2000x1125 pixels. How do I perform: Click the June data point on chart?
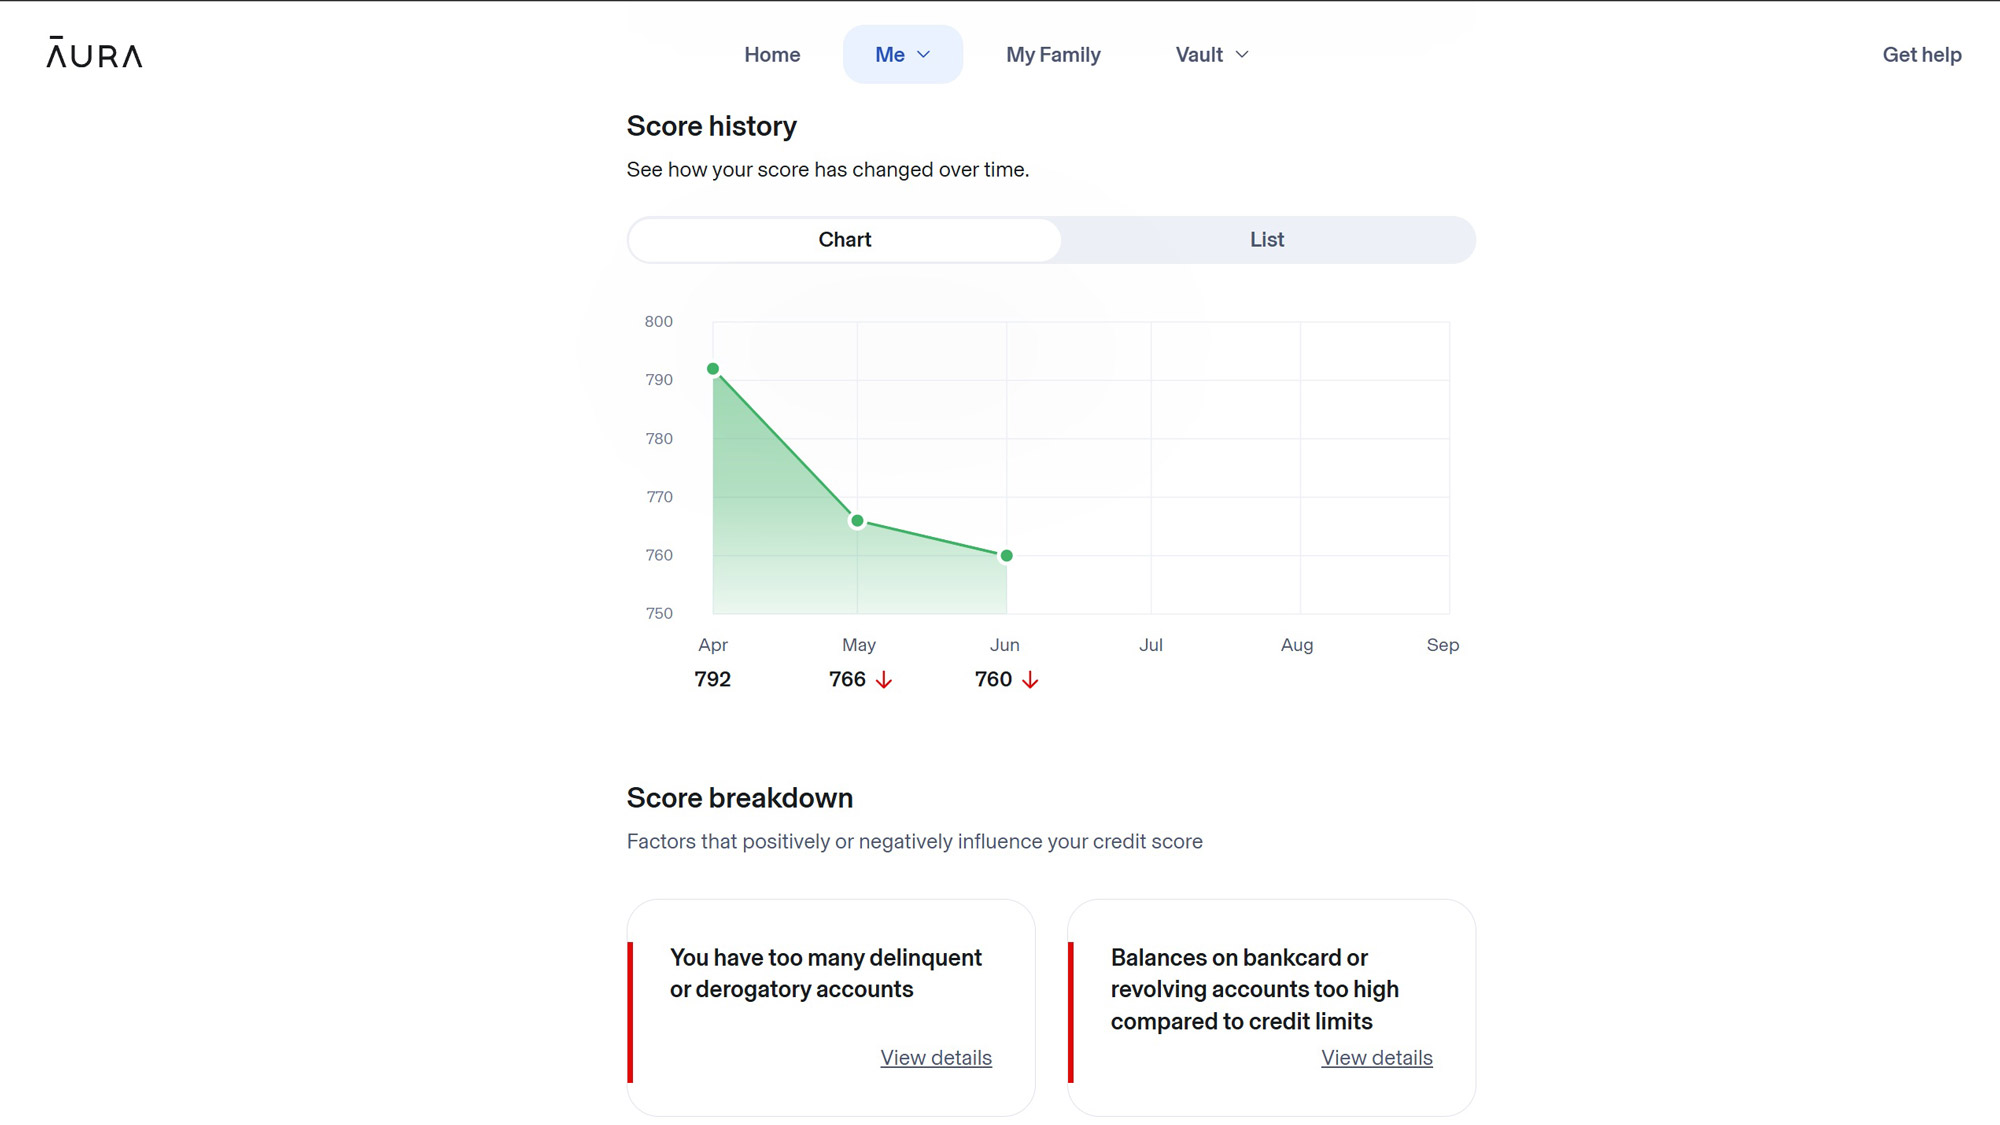point(1006,556)
